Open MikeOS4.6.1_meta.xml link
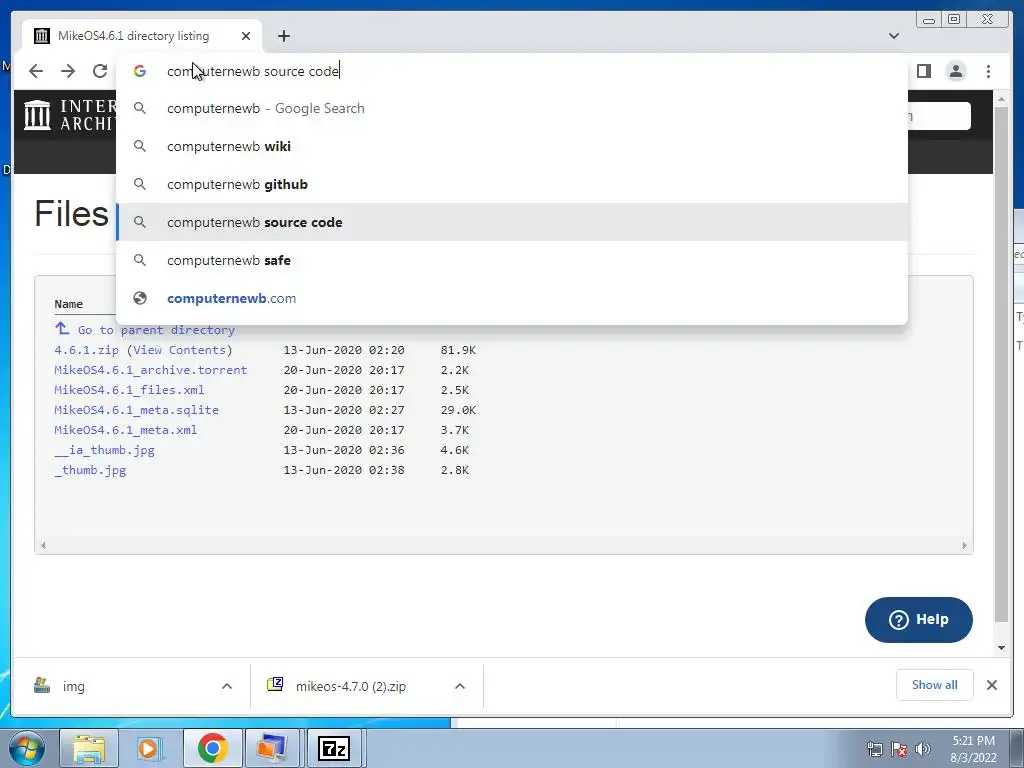Image resolution: width=1024 pixels, height=768 pixels. click(125, 430)
